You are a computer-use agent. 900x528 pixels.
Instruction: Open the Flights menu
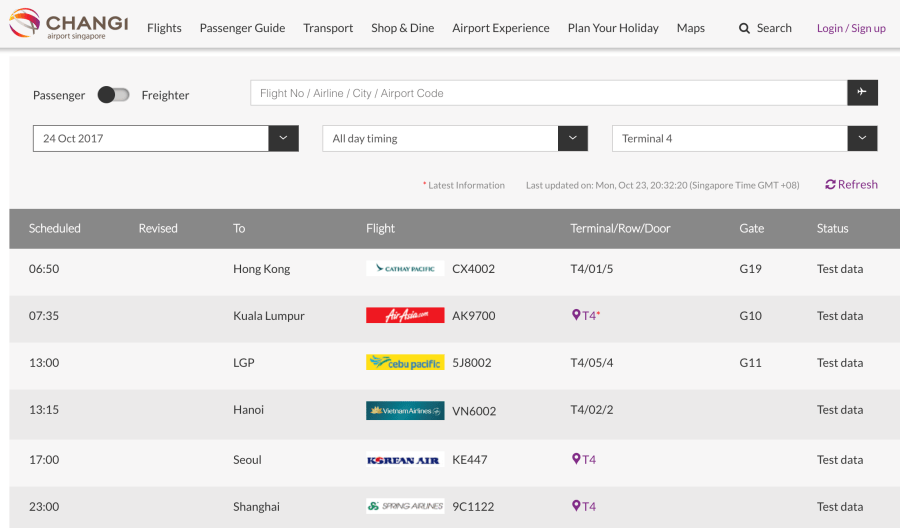pos(164,28)
